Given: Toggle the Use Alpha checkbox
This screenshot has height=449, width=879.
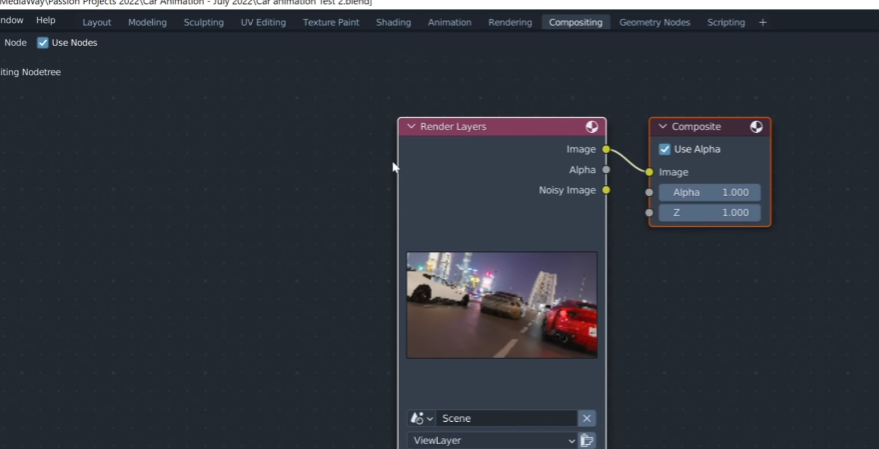Looking at the screenshot, I should 665,149.
